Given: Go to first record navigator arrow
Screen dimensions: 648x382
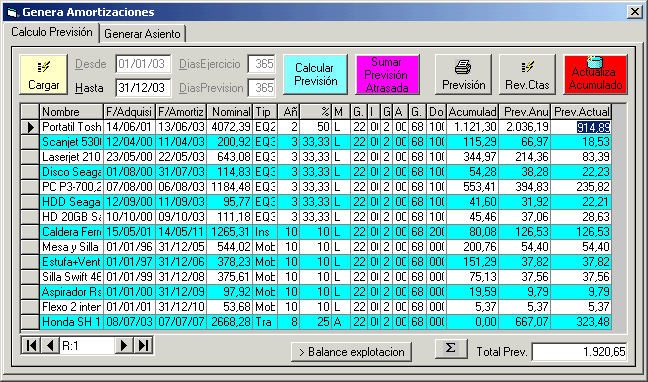Looking at the screenshot, I should (x=31, y=345).
